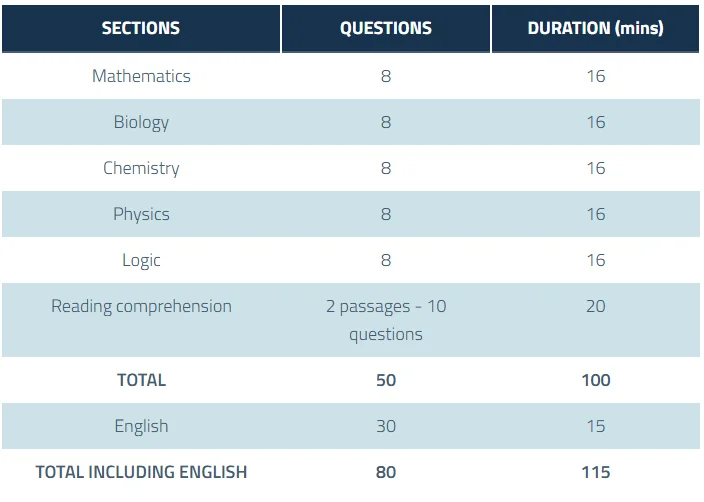
Task: Select the Mathematics section cell
Action: click(x=141, y=76)
